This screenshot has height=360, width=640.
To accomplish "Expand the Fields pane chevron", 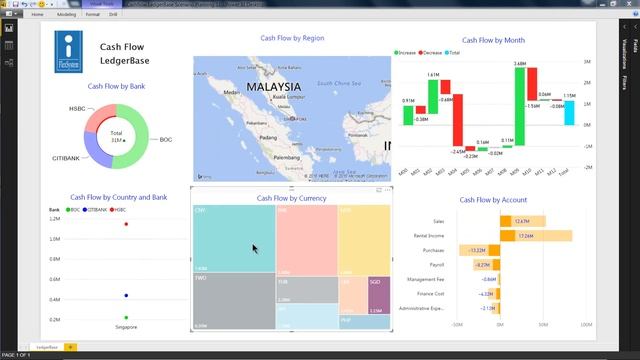I will (635, 27).
